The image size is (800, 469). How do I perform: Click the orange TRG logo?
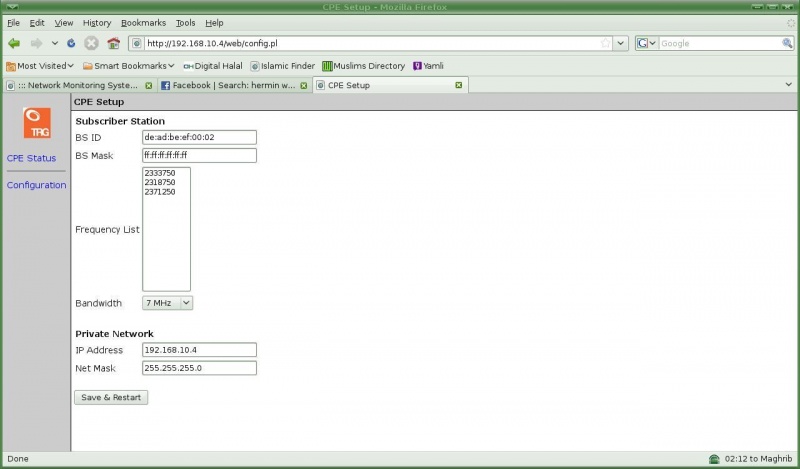coord(37,123)
